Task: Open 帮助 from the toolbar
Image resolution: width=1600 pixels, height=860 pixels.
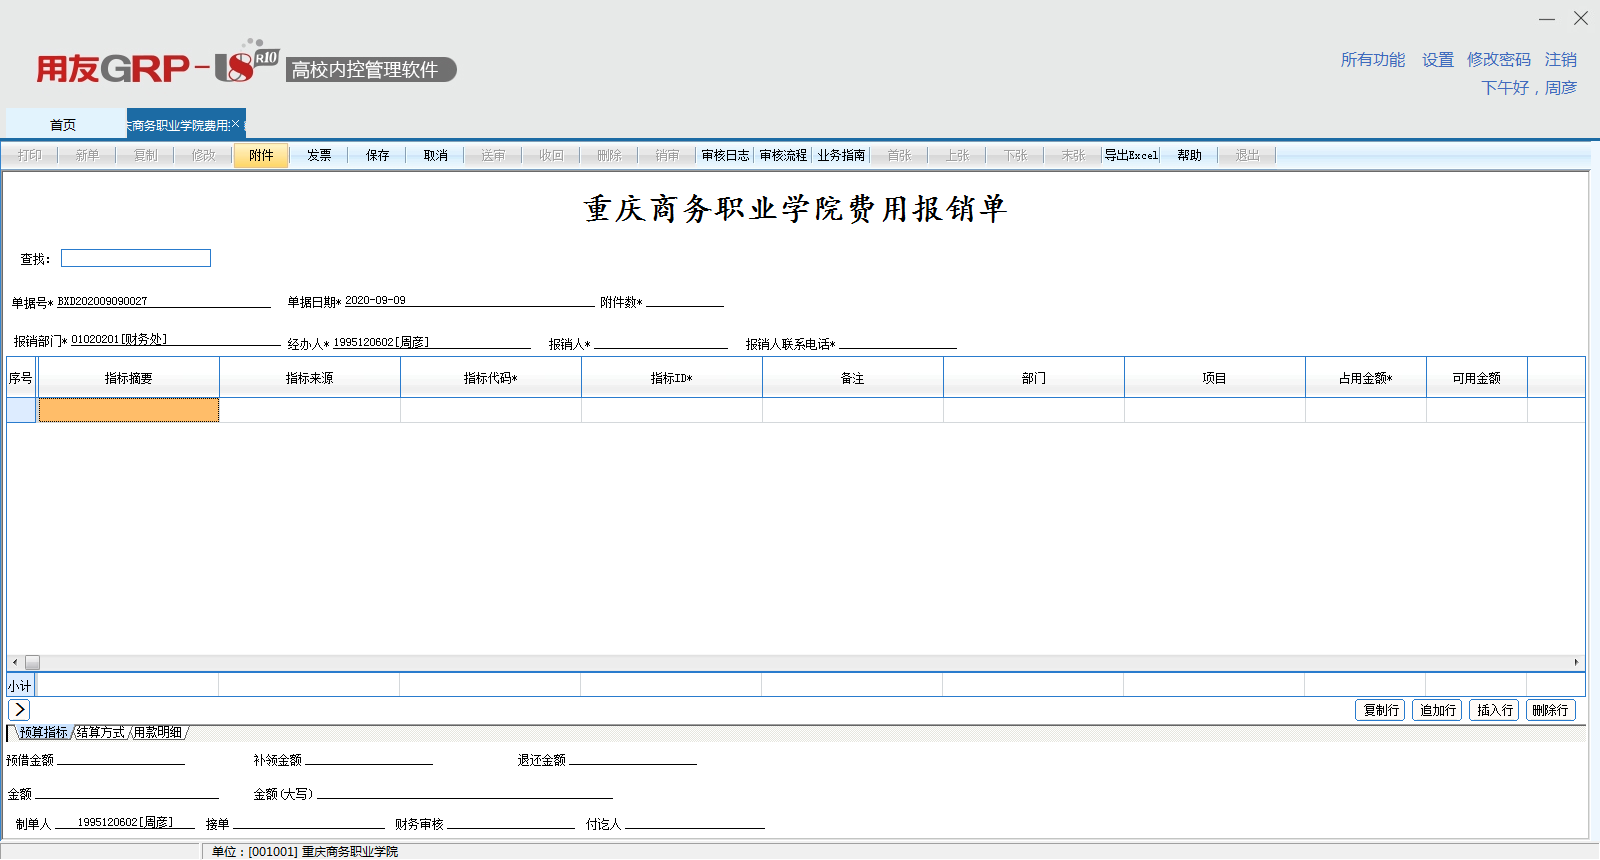Action: (x=1189, y=155)
